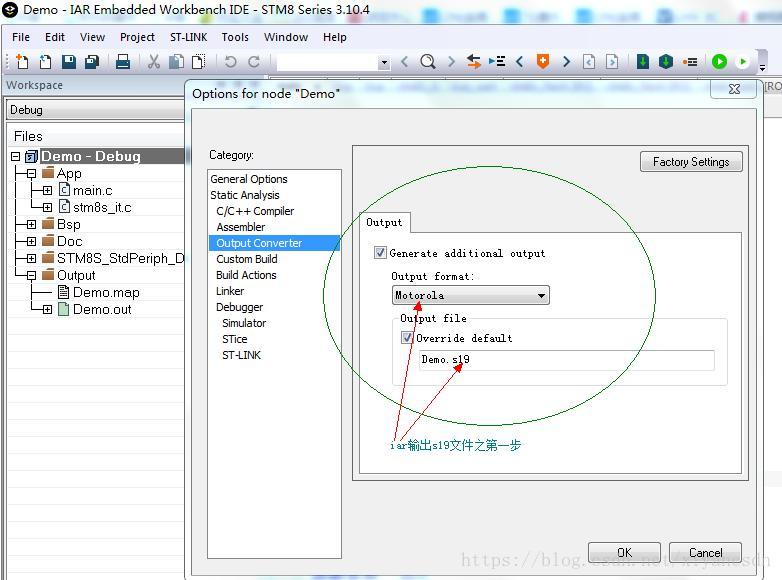Expand the Bsp folder node
Image resolution: width=782 pixels, height=580 pixels.
pyautogui.click(x=31, y=224)
